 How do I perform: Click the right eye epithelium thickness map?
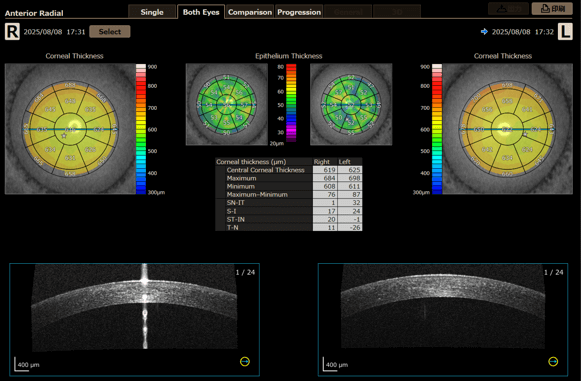point(226,104)
